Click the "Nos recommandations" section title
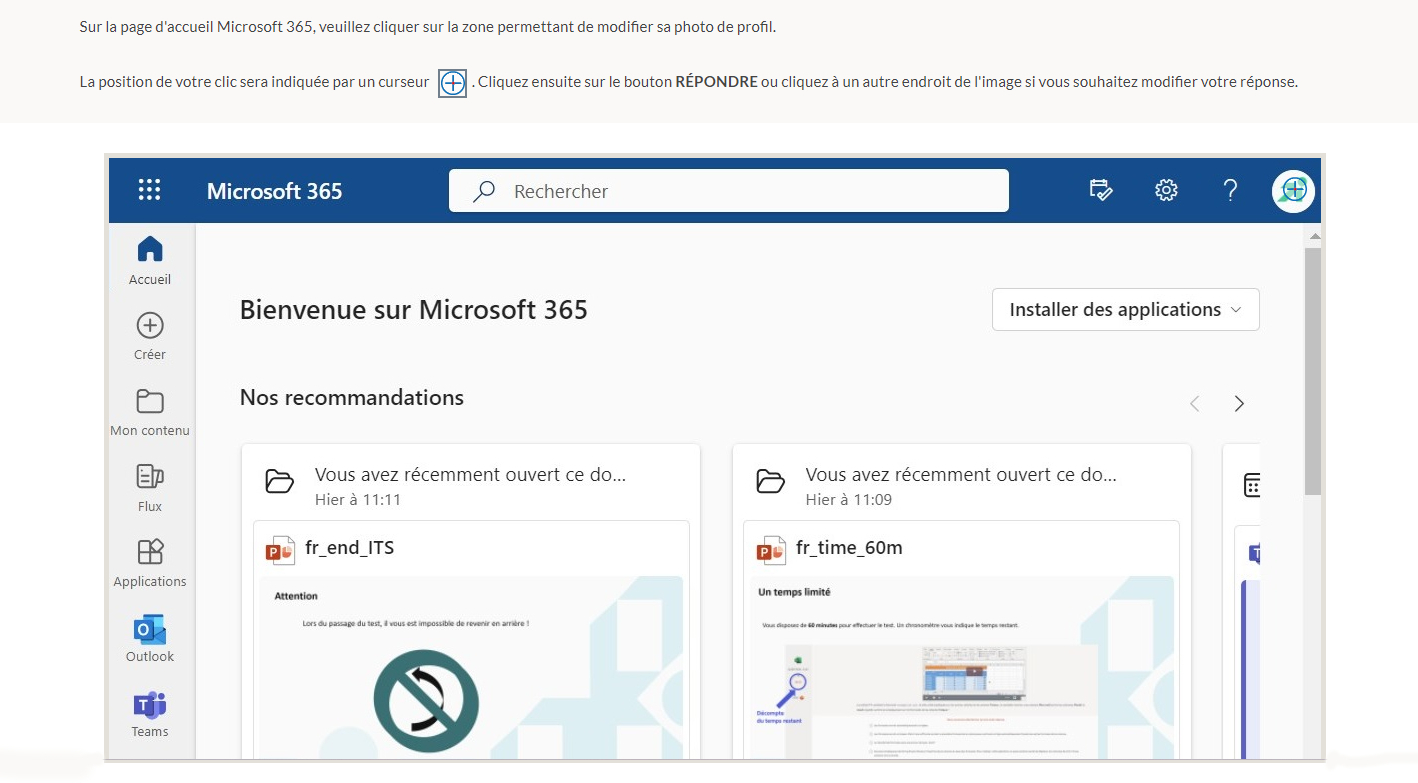 352,398
